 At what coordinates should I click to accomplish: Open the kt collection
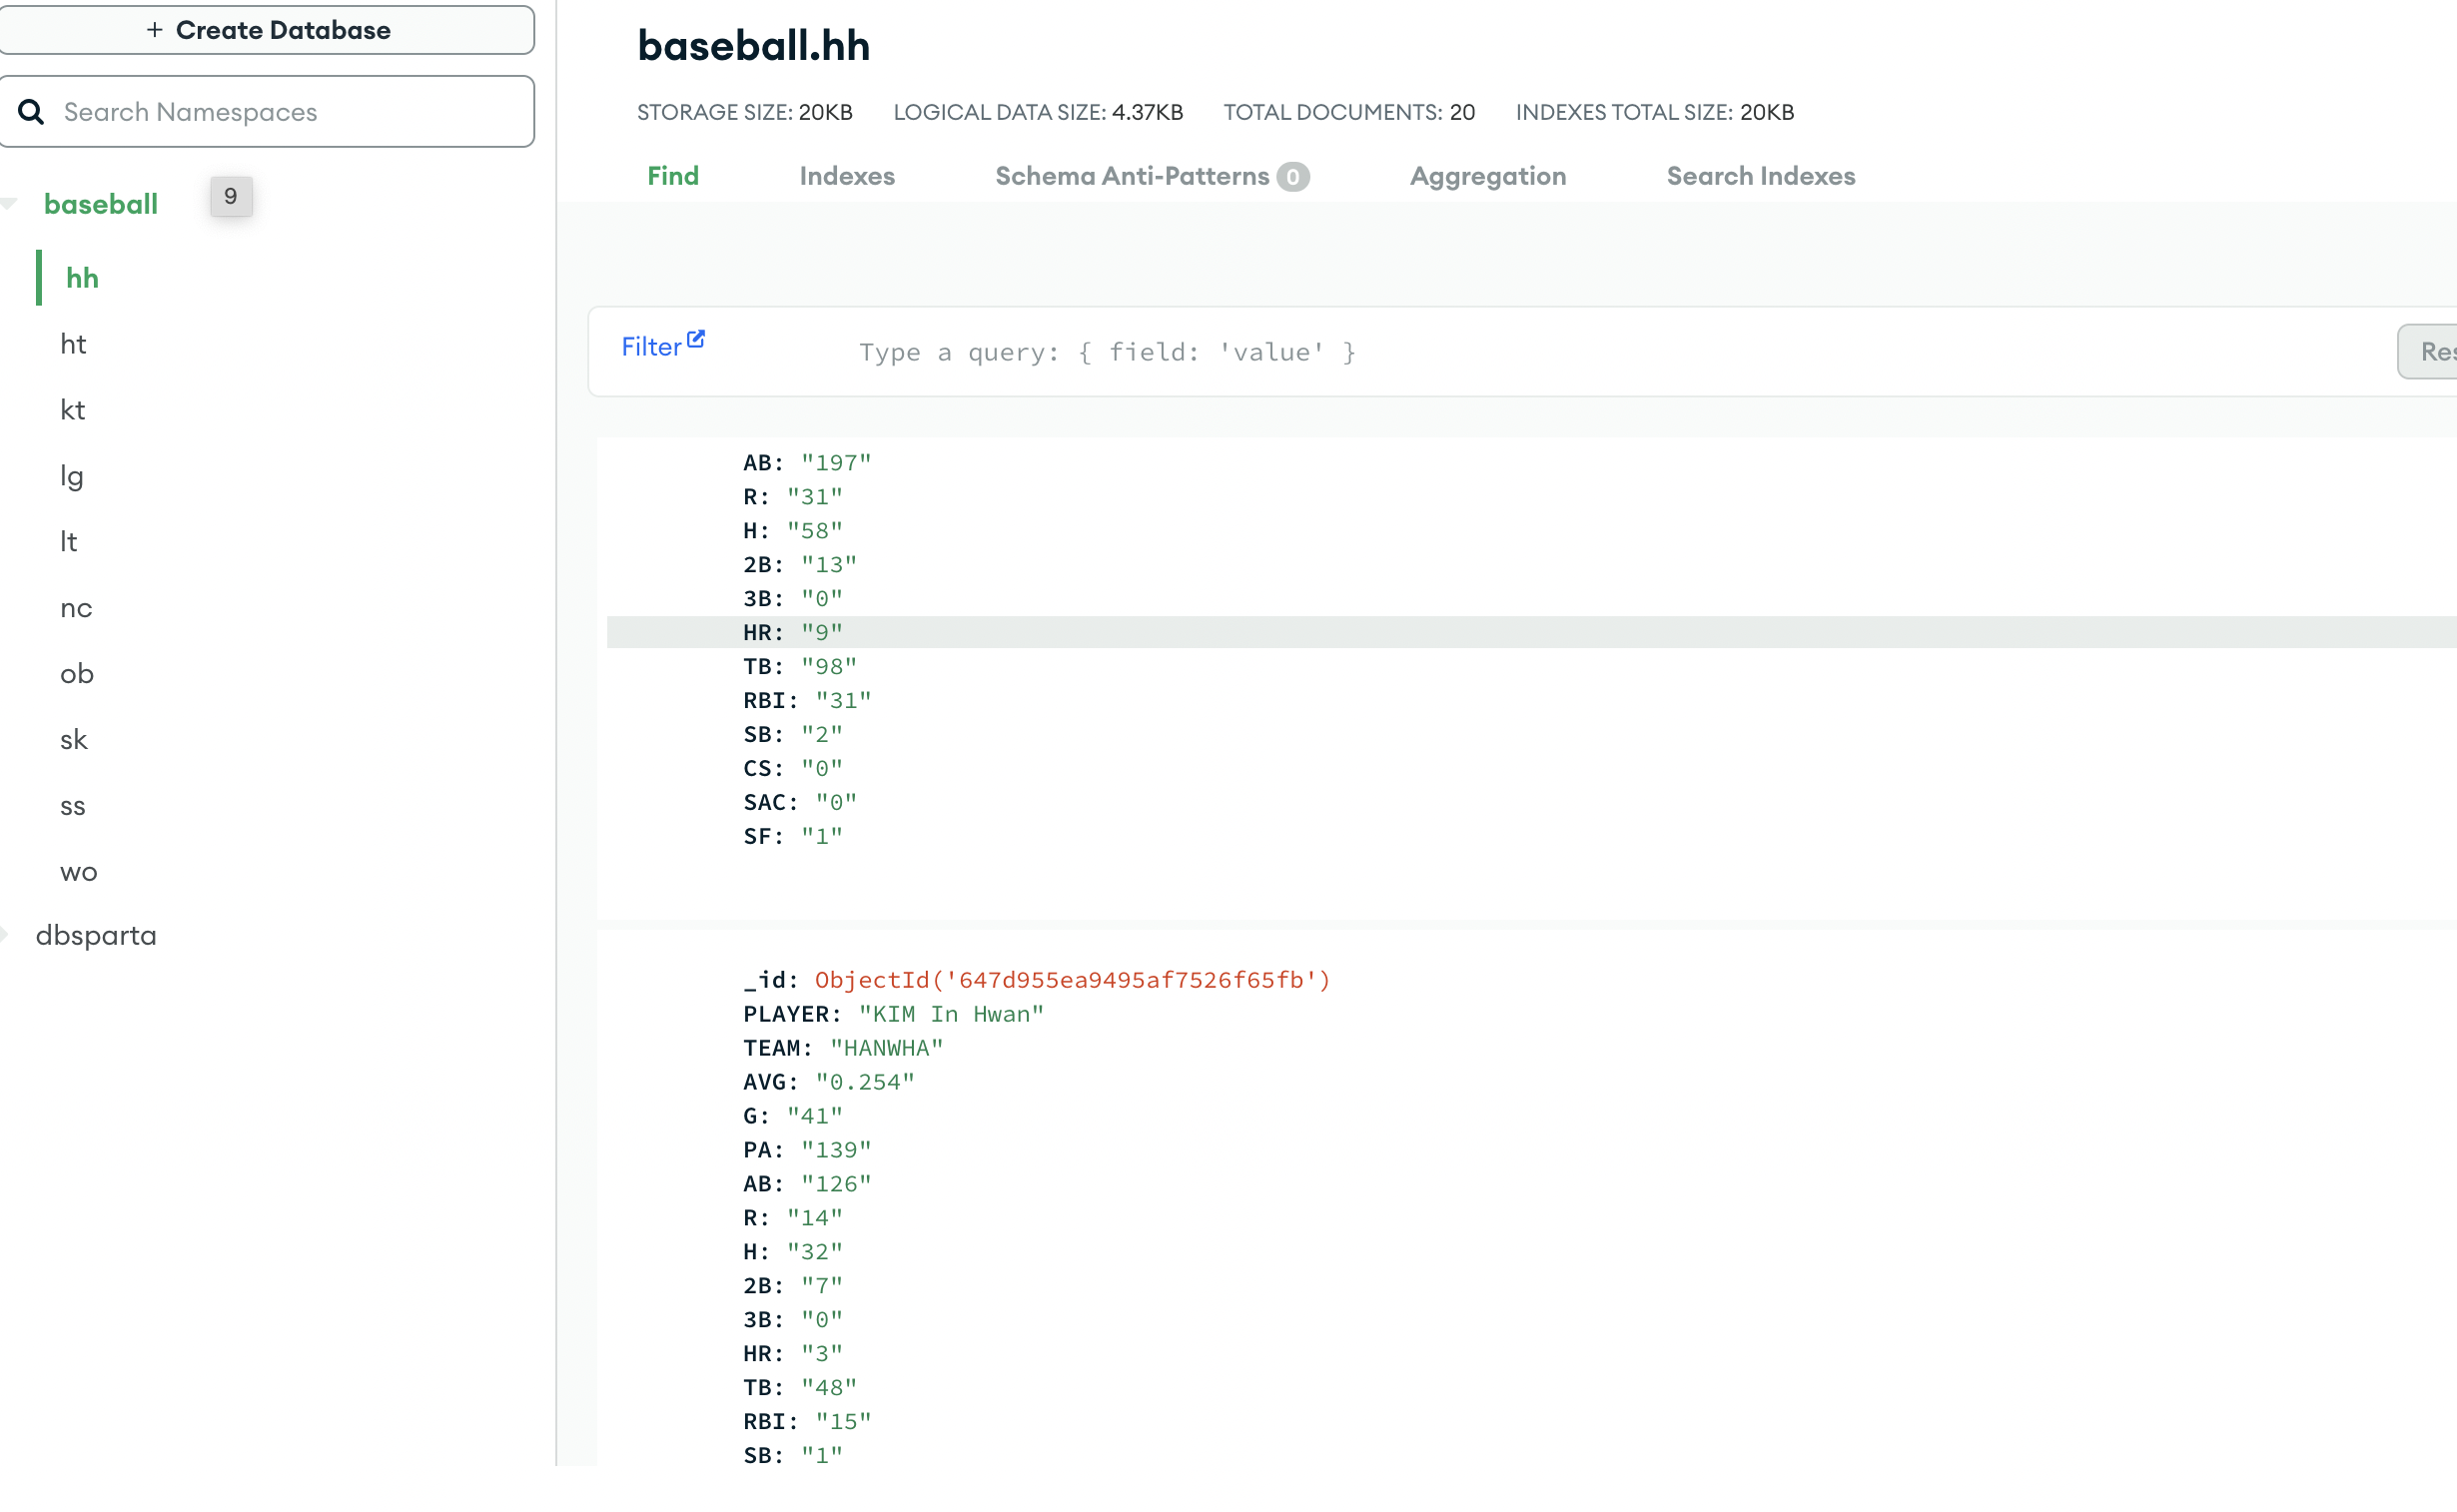coord(73,410)
